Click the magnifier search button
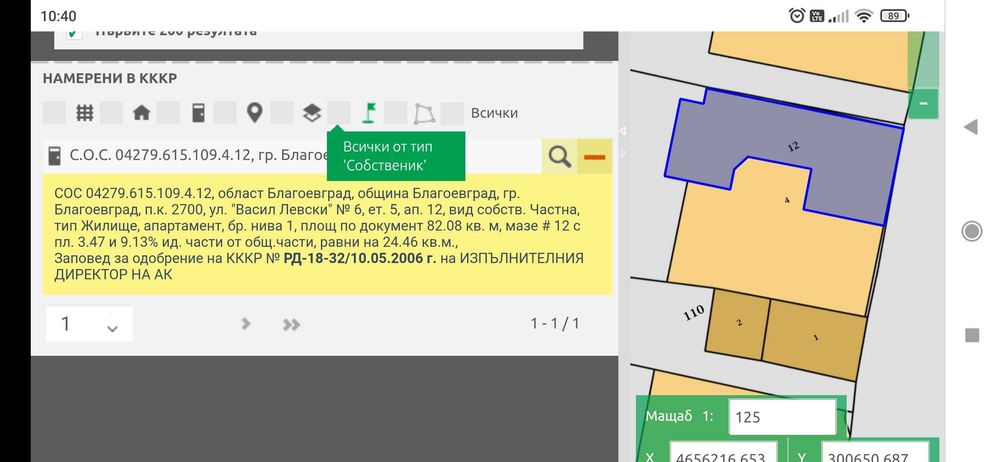The width and height of the screenshot is (1000, 462). coord(560,156)
